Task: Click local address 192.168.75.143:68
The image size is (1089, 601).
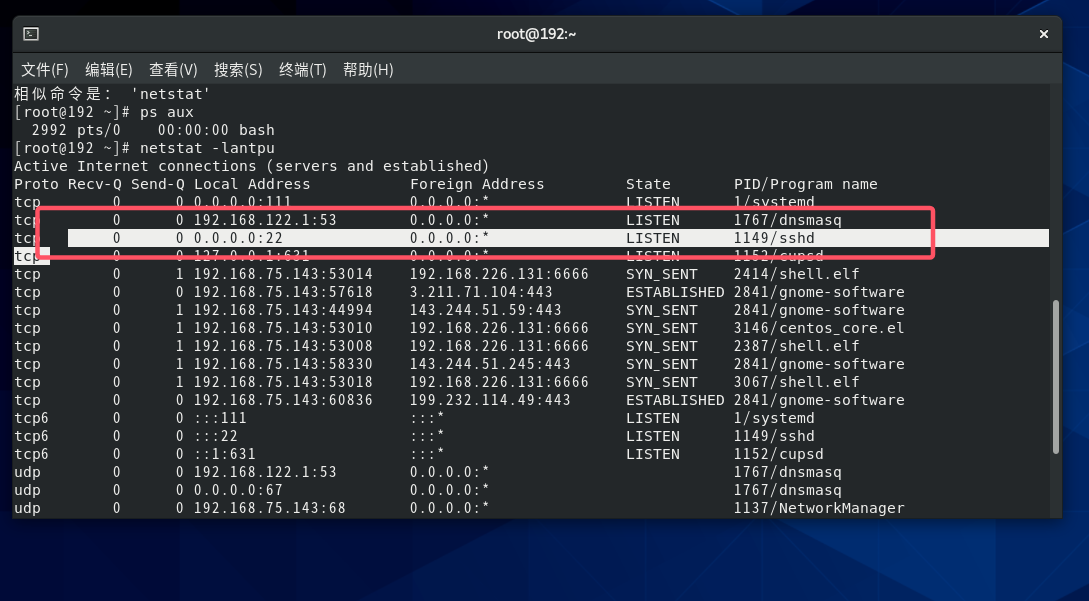Action: pos(269,509)
